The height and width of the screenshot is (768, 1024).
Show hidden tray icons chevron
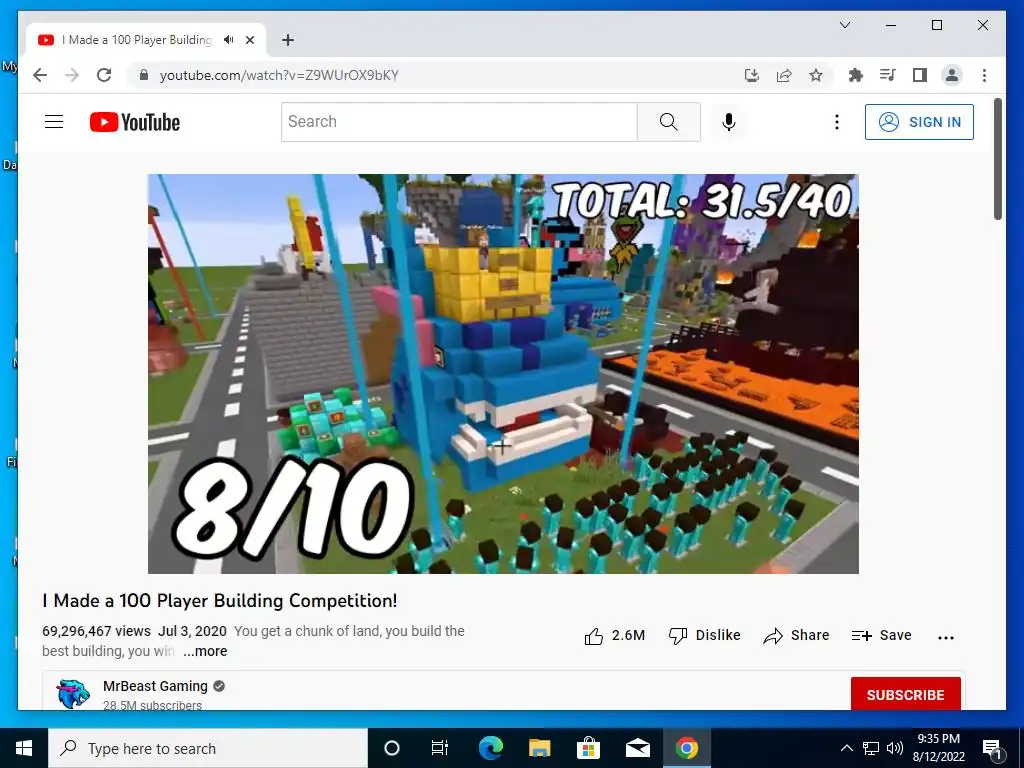click(846, 748)
